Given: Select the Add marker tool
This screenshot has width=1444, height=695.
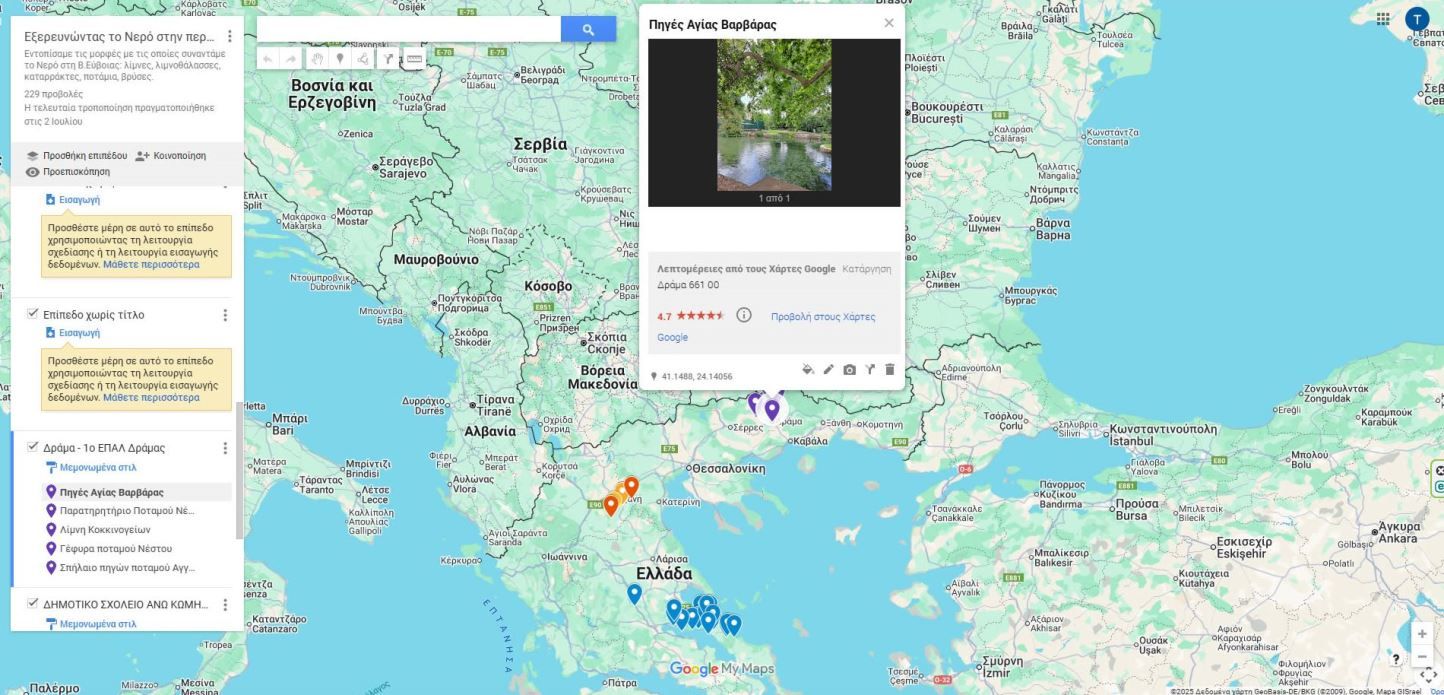Looking at the screenshot, I should pos(340,59).
